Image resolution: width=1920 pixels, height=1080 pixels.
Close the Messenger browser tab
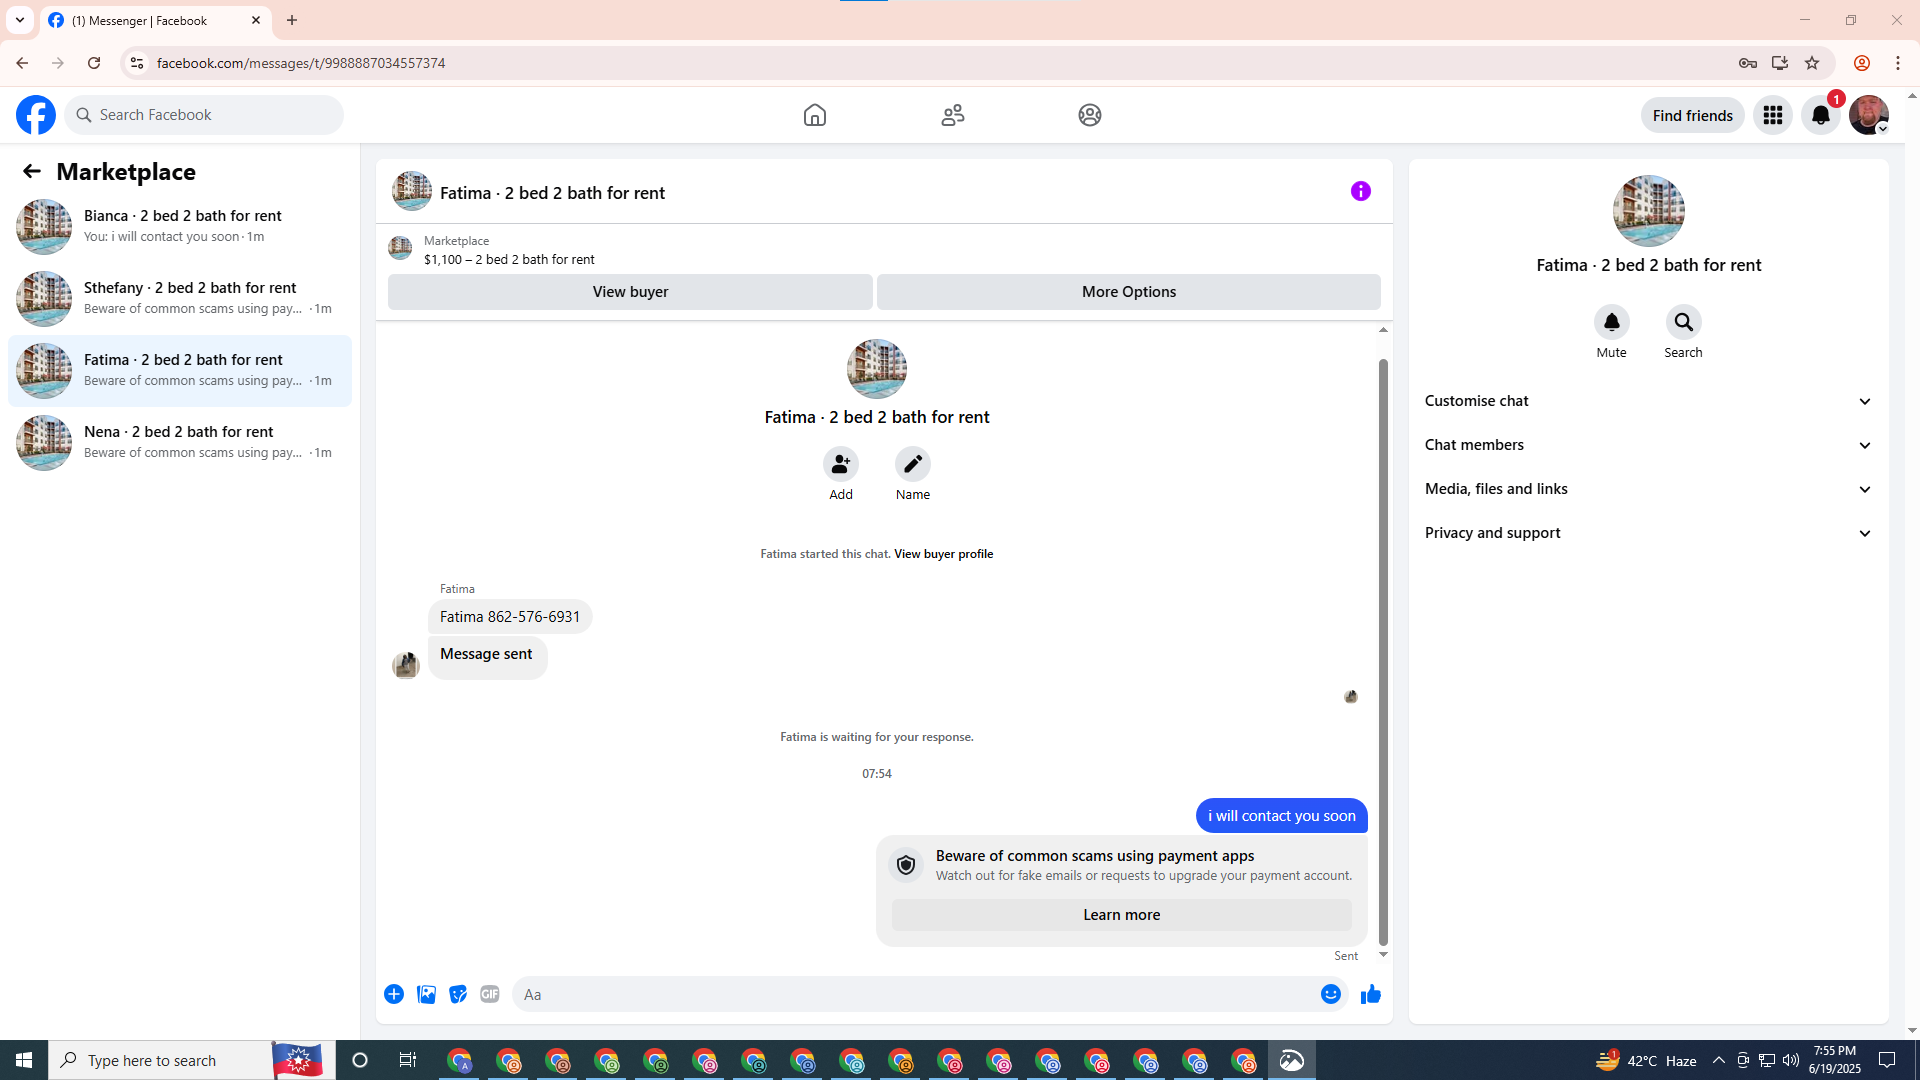[256, 20]
